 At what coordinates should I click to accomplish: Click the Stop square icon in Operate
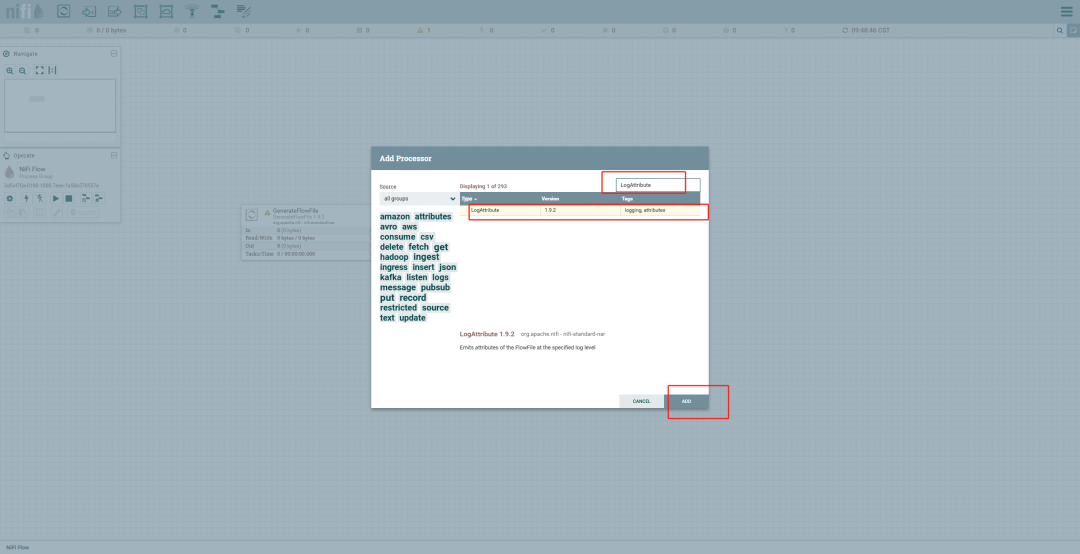pyautogui.click(x=69, y=198)
